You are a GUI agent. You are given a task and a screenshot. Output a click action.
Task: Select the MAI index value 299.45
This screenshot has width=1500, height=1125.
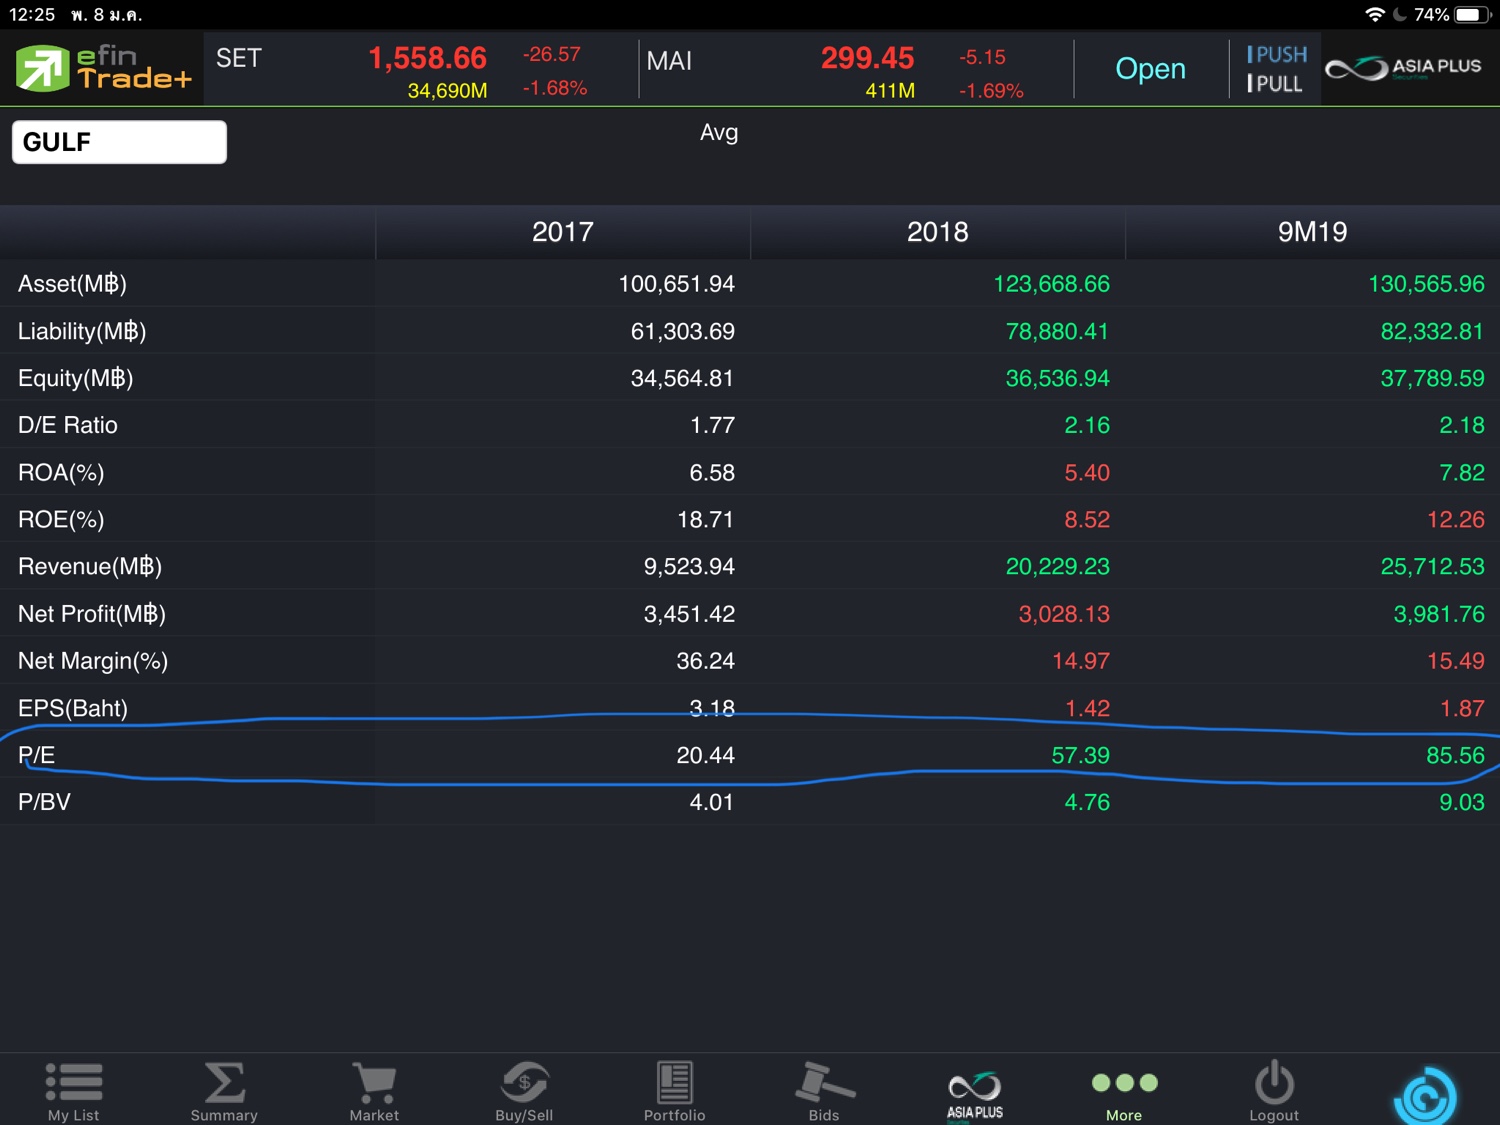tap(867, 59)
